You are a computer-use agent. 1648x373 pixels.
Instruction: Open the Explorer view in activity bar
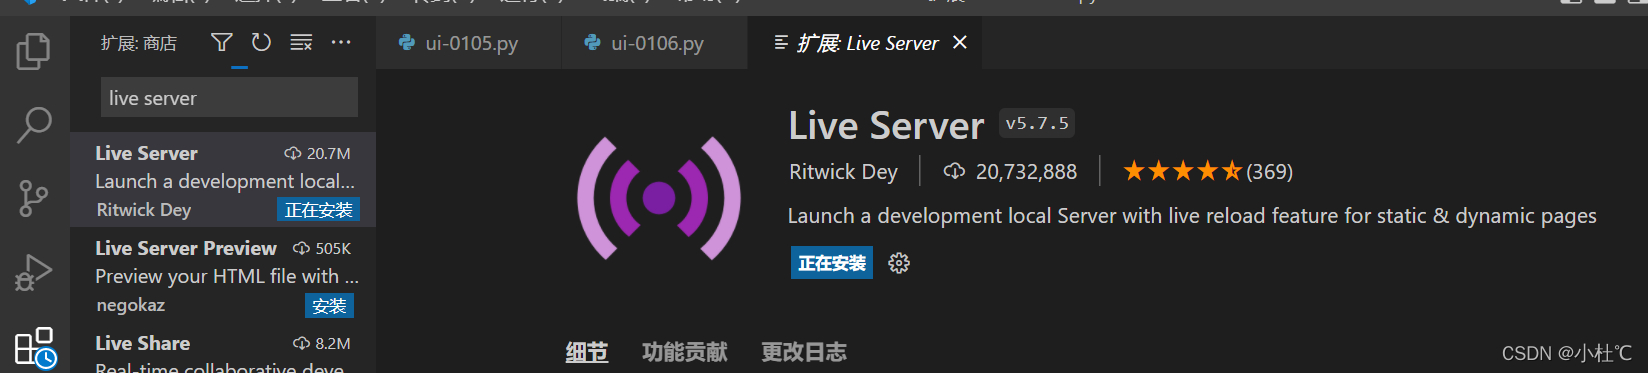coord(34,51)
